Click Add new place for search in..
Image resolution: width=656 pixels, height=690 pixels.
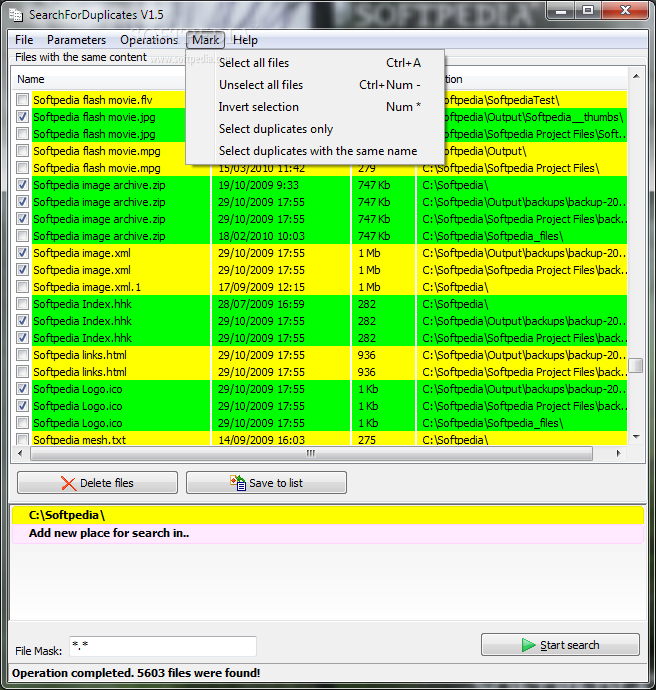point(328,533)
